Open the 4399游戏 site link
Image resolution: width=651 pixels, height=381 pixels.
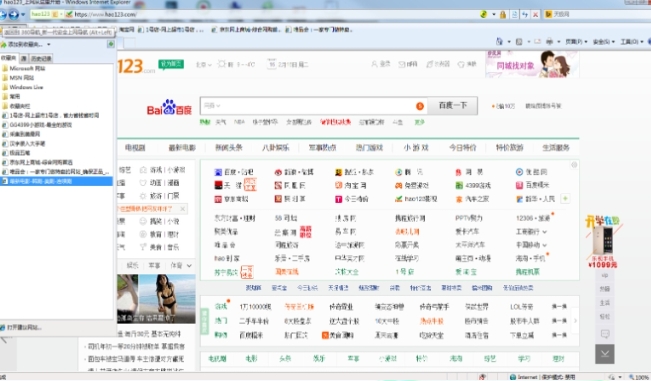tap(473, 186)
